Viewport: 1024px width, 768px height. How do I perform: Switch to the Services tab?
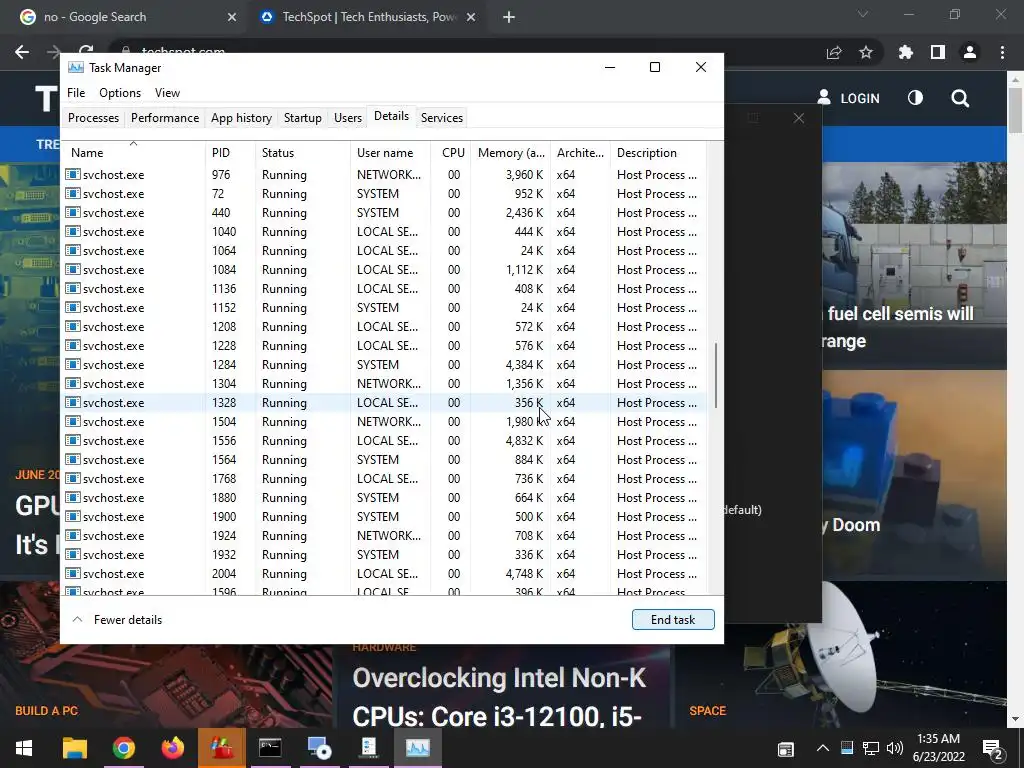(441, 118)
